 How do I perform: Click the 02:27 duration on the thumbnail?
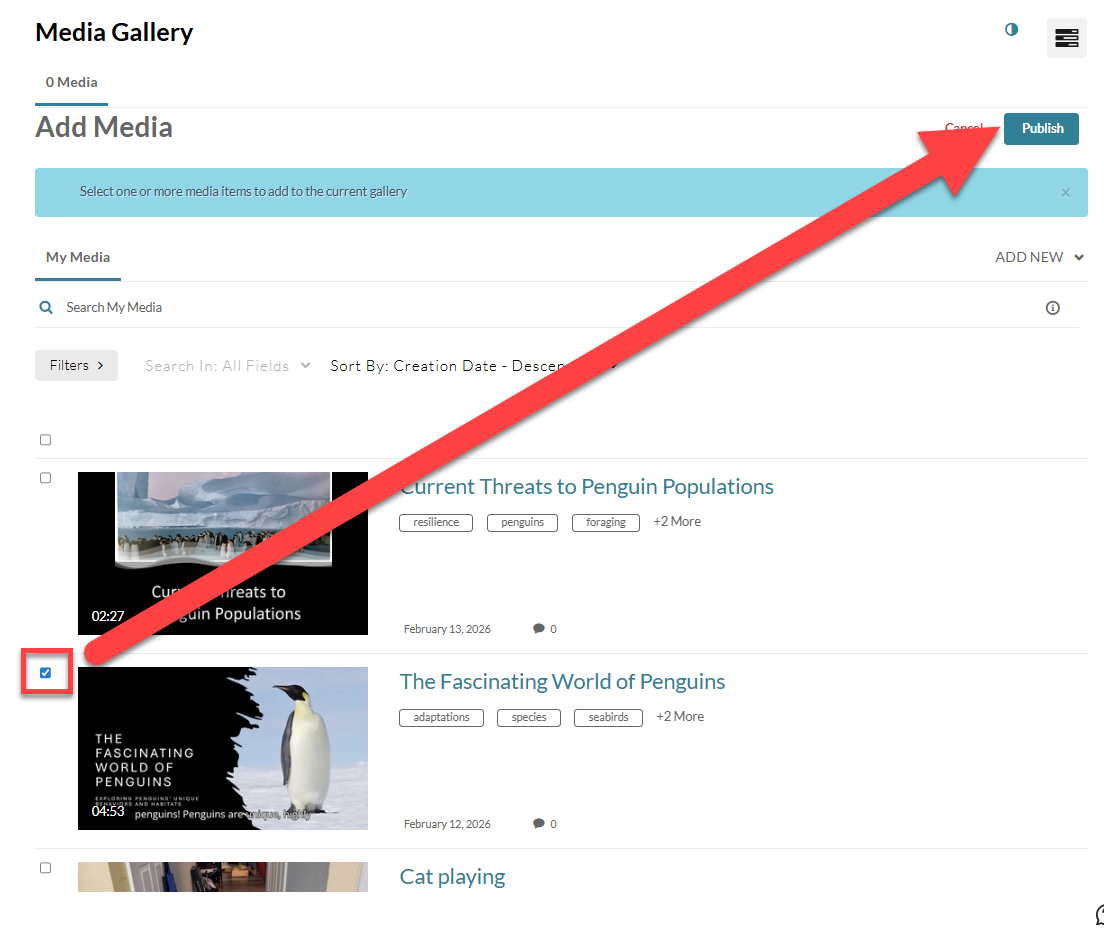point(108,616)
